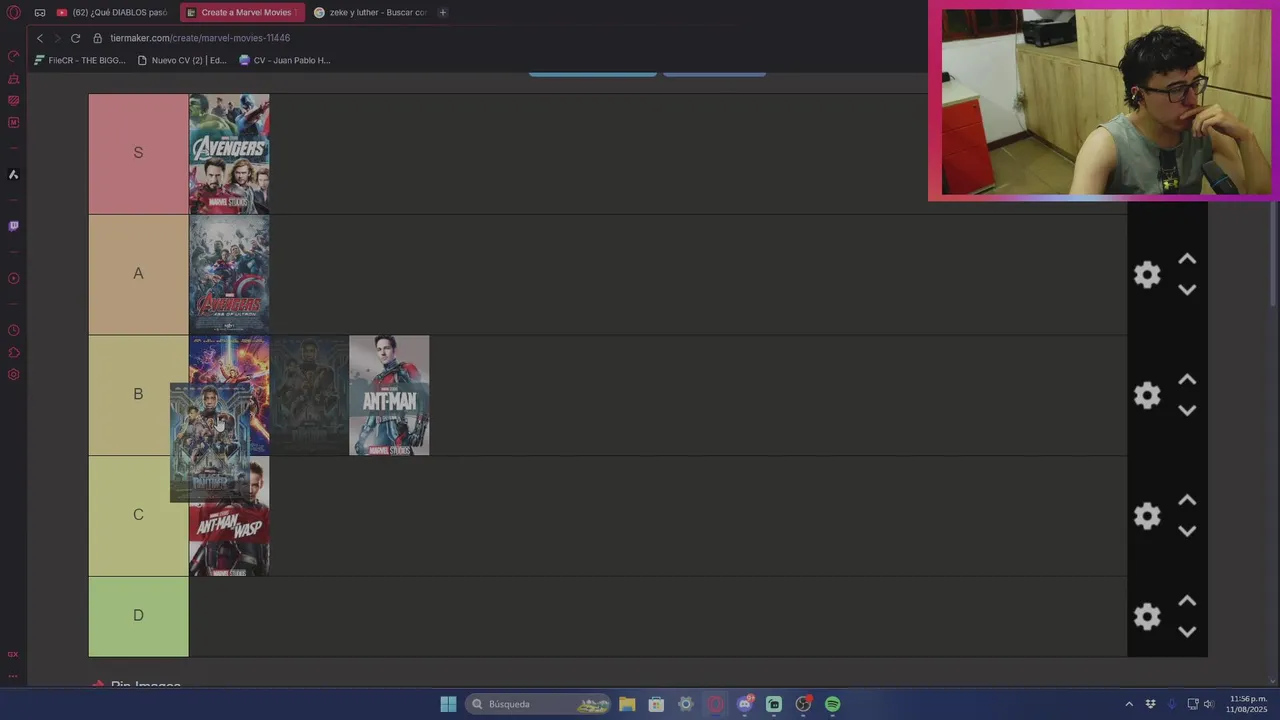Select the D tier label
1280x720 pixels.
pyautogui.click(x=138, y=616)
